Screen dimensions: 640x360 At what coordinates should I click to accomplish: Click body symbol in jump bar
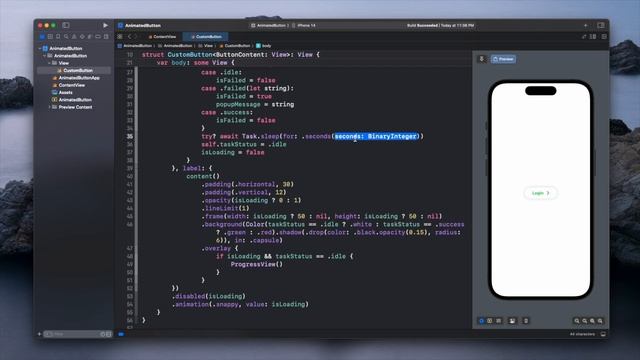[x=264, y=46]
